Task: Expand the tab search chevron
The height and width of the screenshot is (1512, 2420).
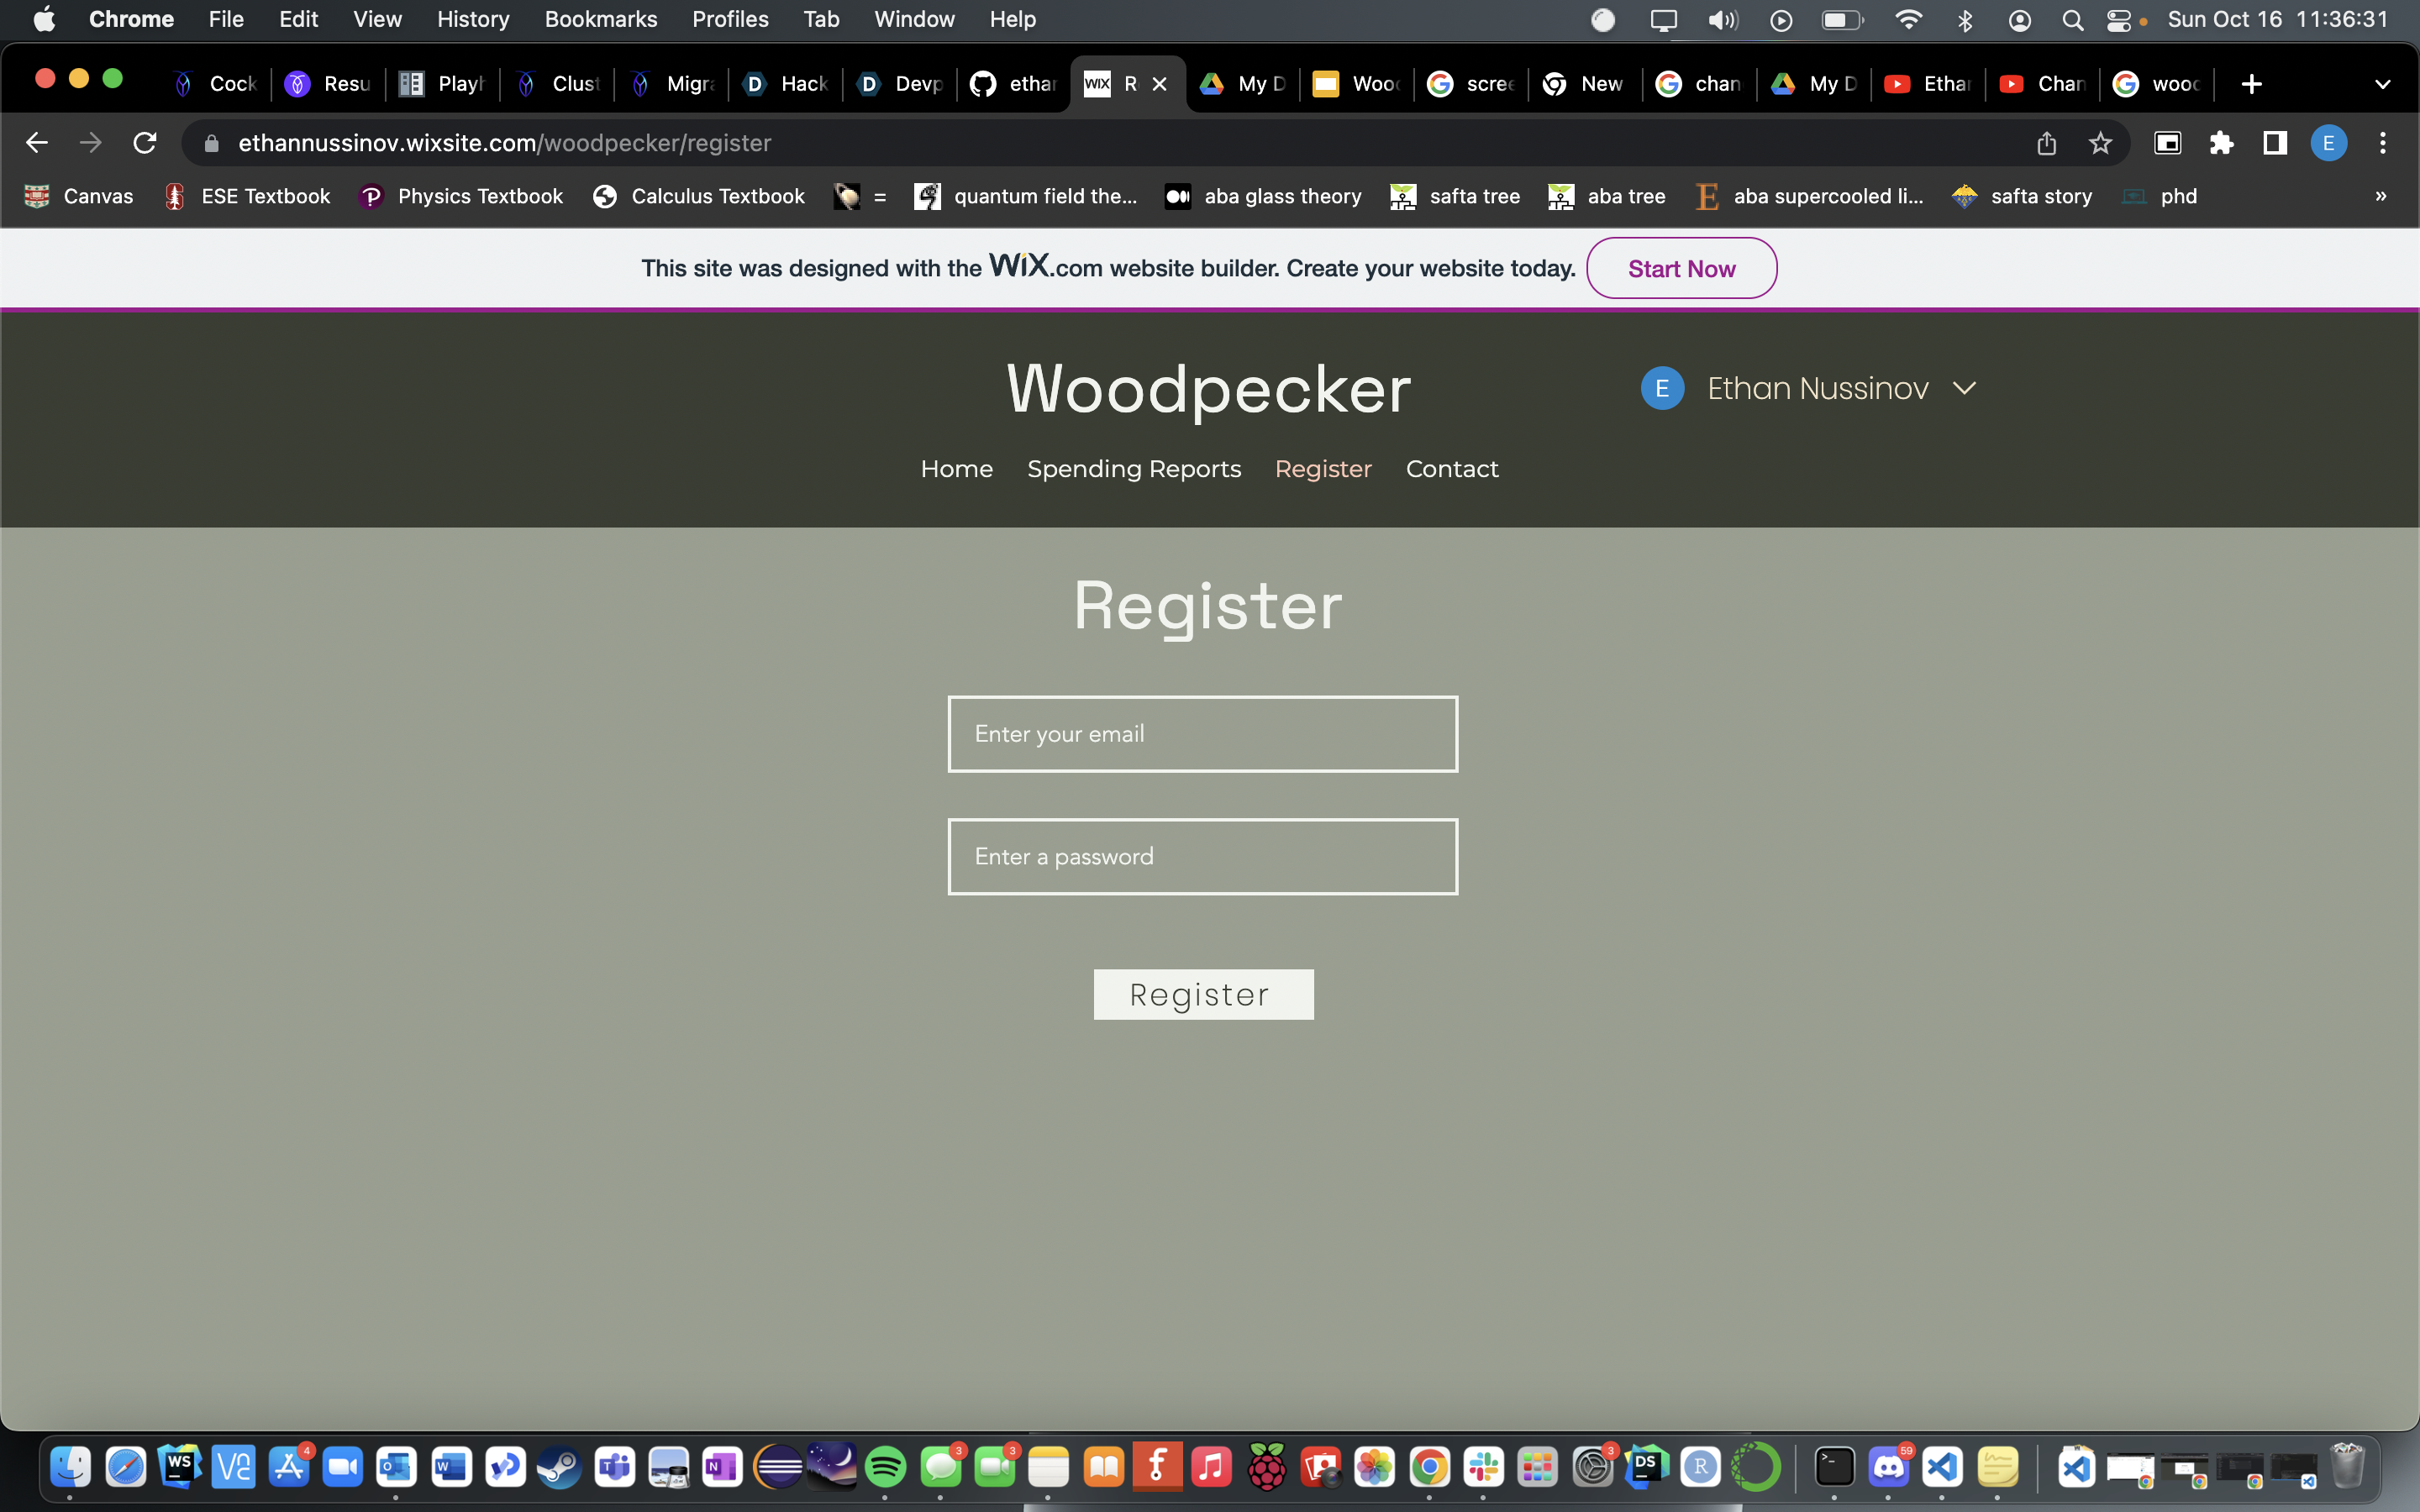Action: pyautogui.click(x=2382, y=84)
